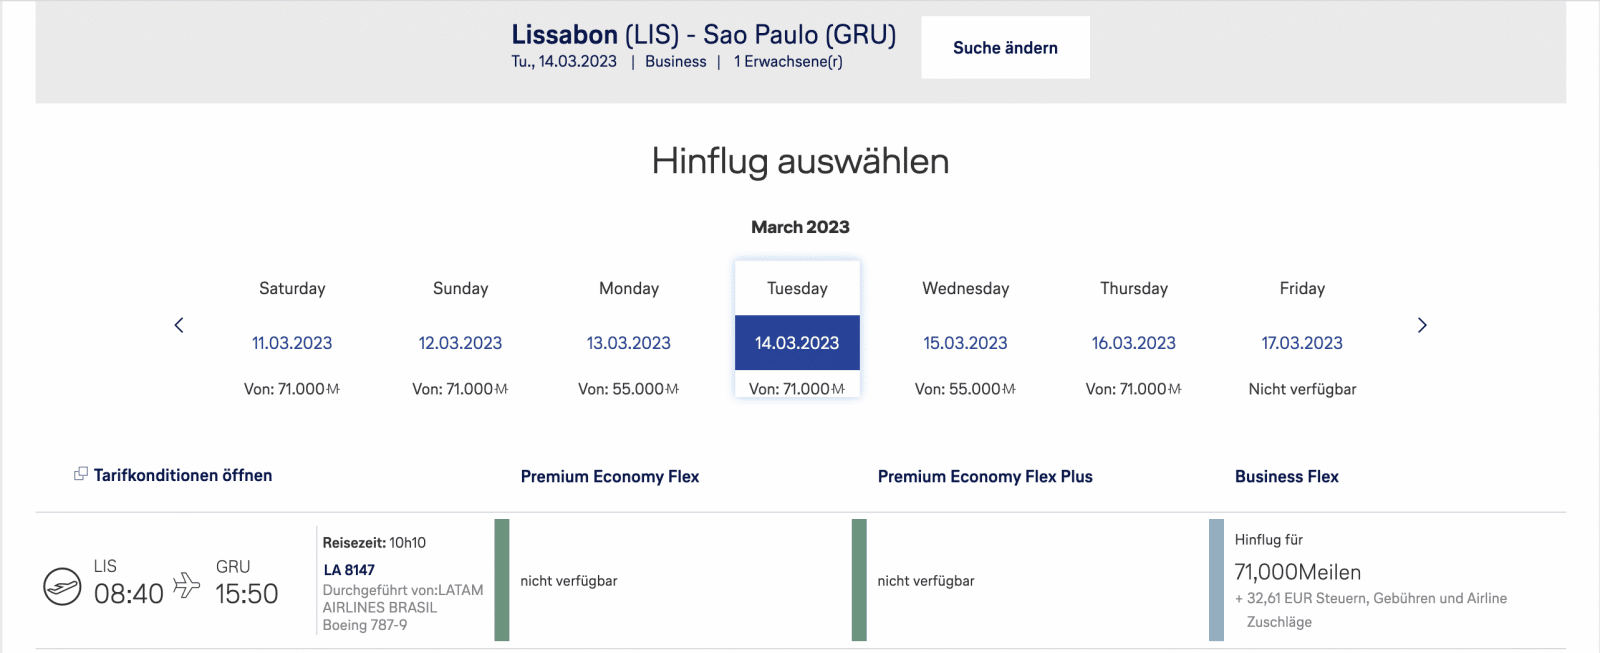1600x653 pixels.
Task: Click the Business Flex column header
Action: point(1286,477)
